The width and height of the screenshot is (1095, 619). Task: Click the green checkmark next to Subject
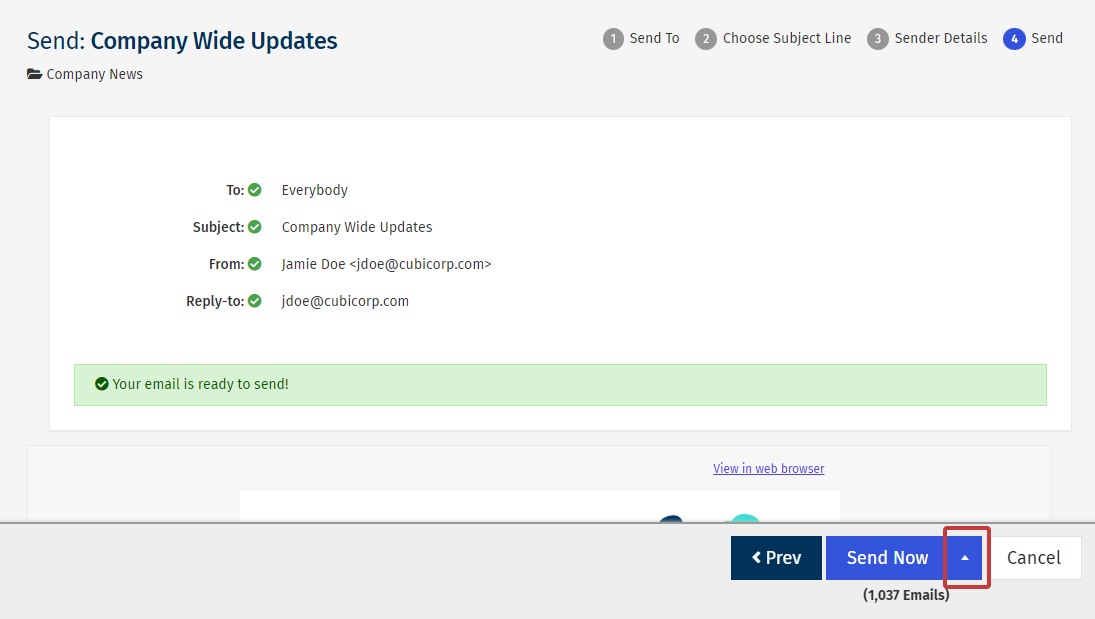click(x=255, y=227)
